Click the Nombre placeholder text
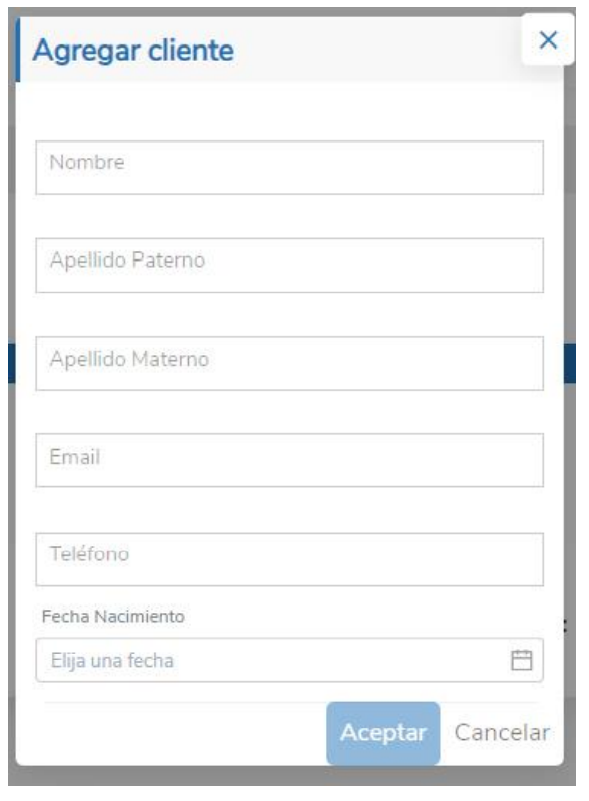Image resolution: width=589 pixels, height=801 pixels. (x=87, y=162)
